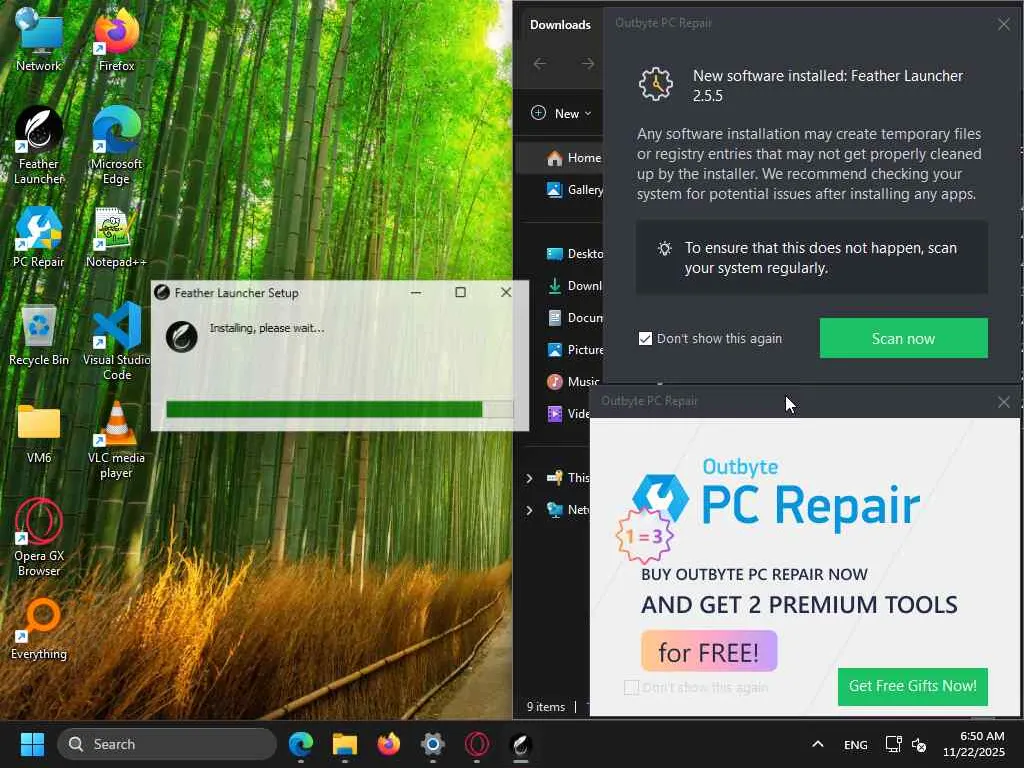
Task: Uncheck Don't show this again in notification
Action: [645, 338]
